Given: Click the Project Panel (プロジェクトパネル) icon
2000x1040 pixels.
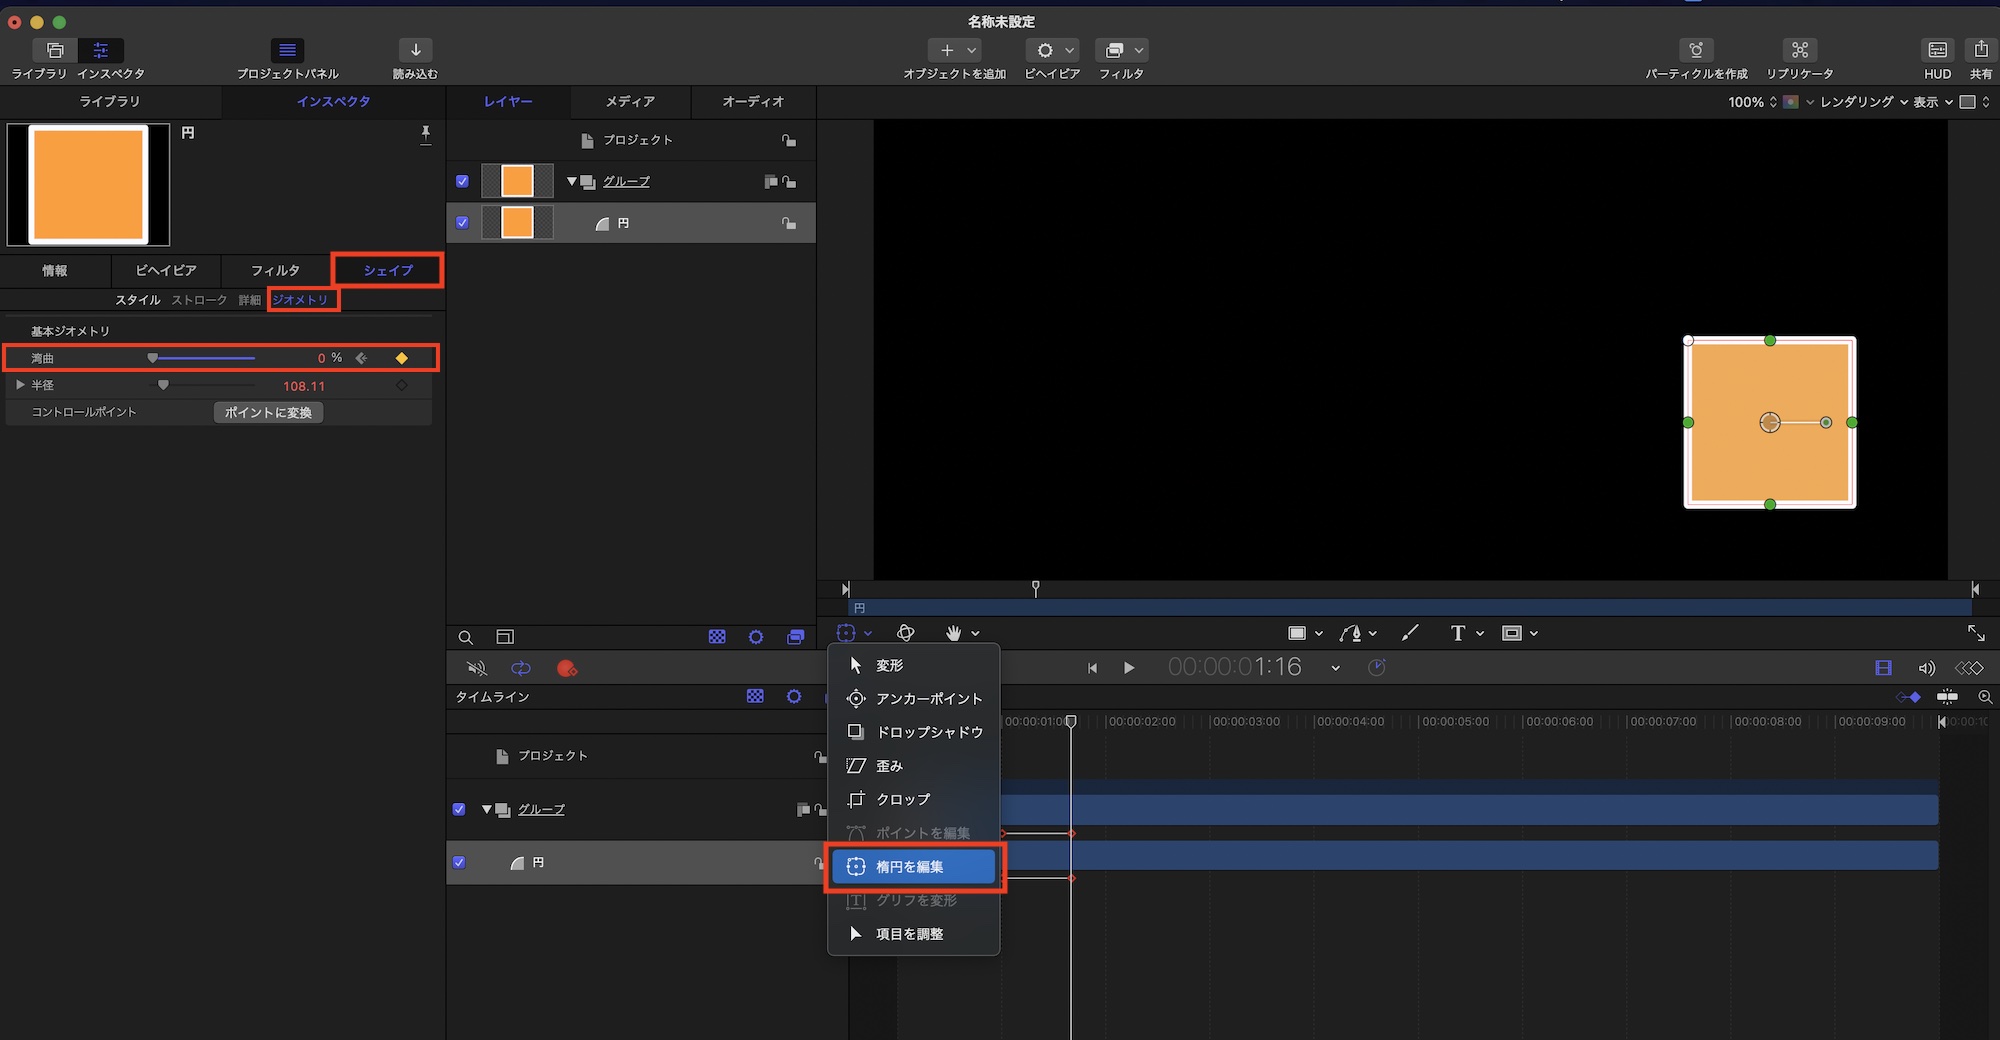Looking at the screenshot, I should (287, 50).
